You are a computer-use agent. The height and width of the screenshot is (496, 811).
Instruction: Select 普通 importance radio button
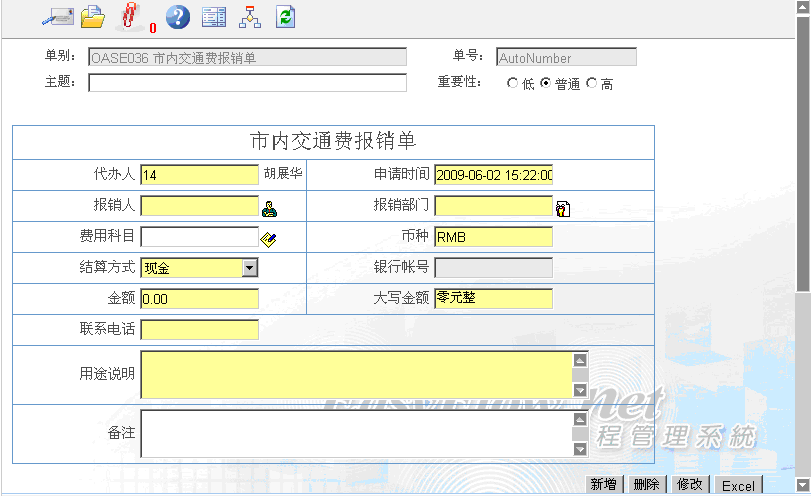click(545, 84)
